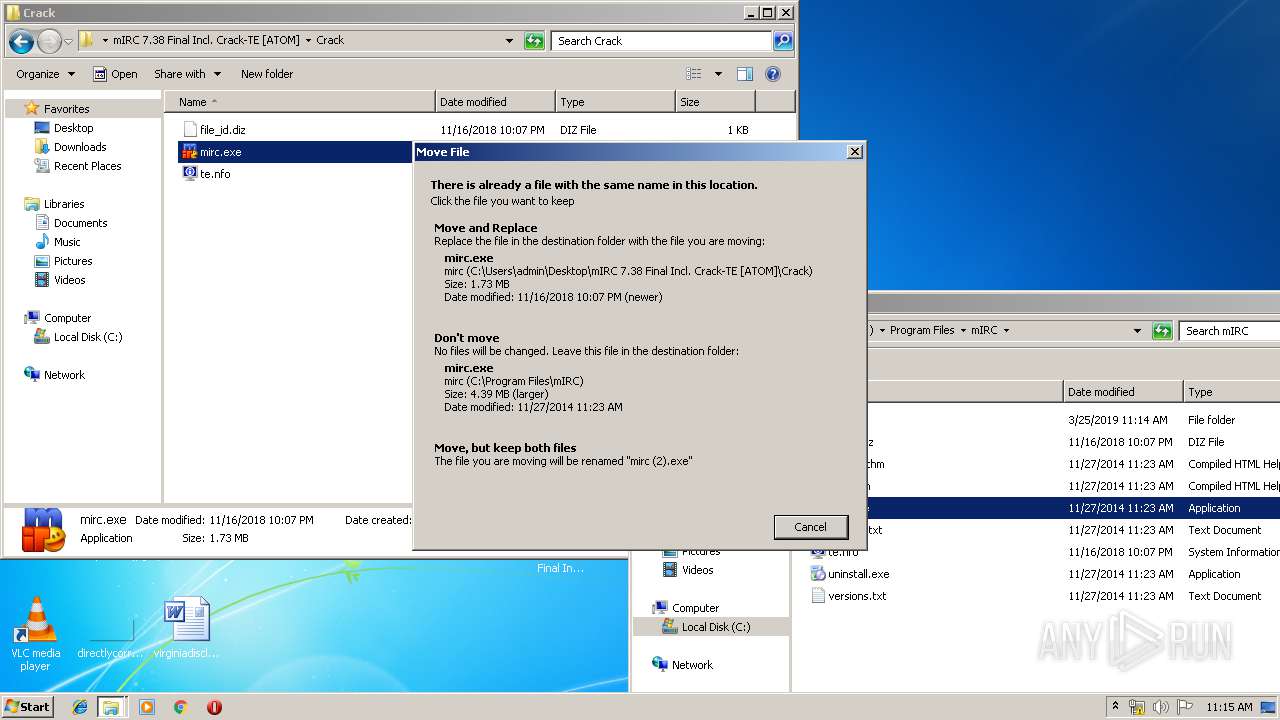The height and width of the screenshot is (720, 1280).
Task: Open VLC media player desktop shortcut
Action: pos(36,634)
